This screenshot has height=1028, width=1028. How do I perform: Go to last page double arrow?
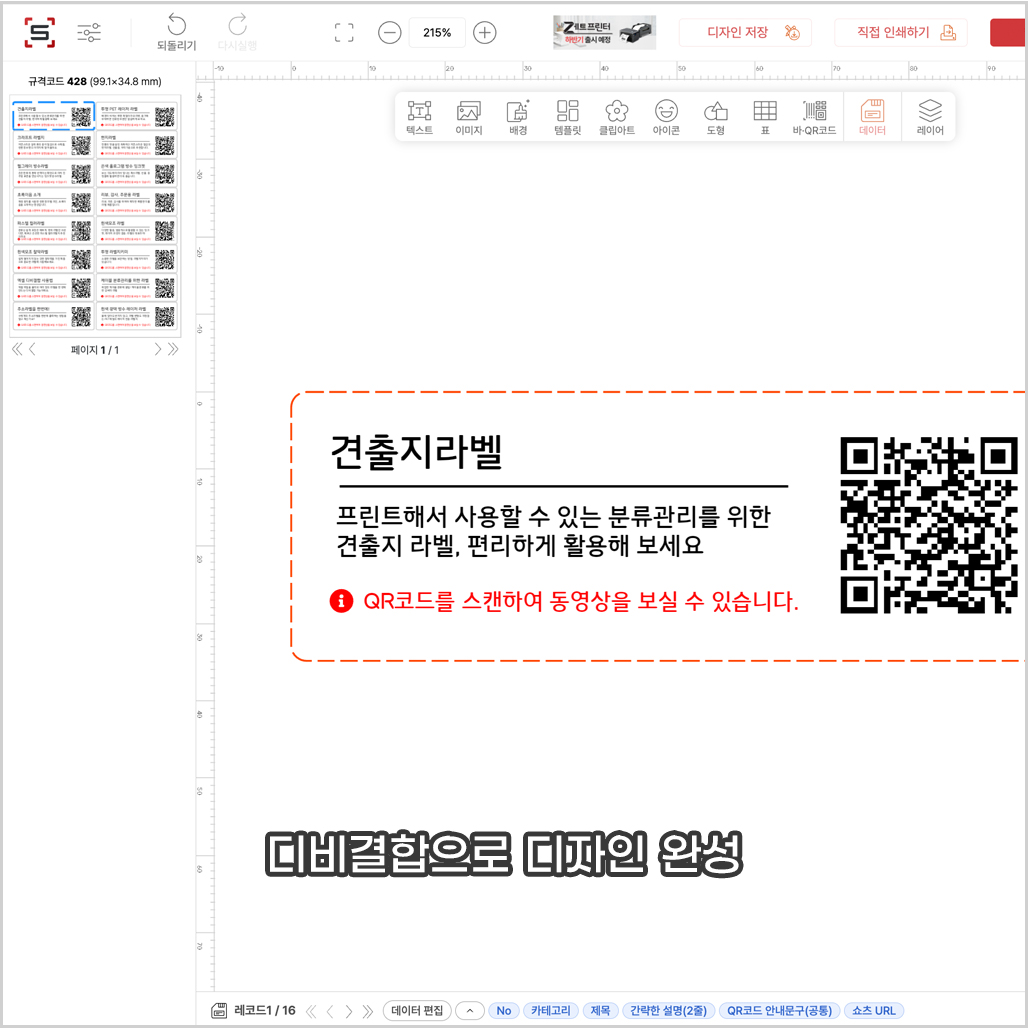click(173, 349)
